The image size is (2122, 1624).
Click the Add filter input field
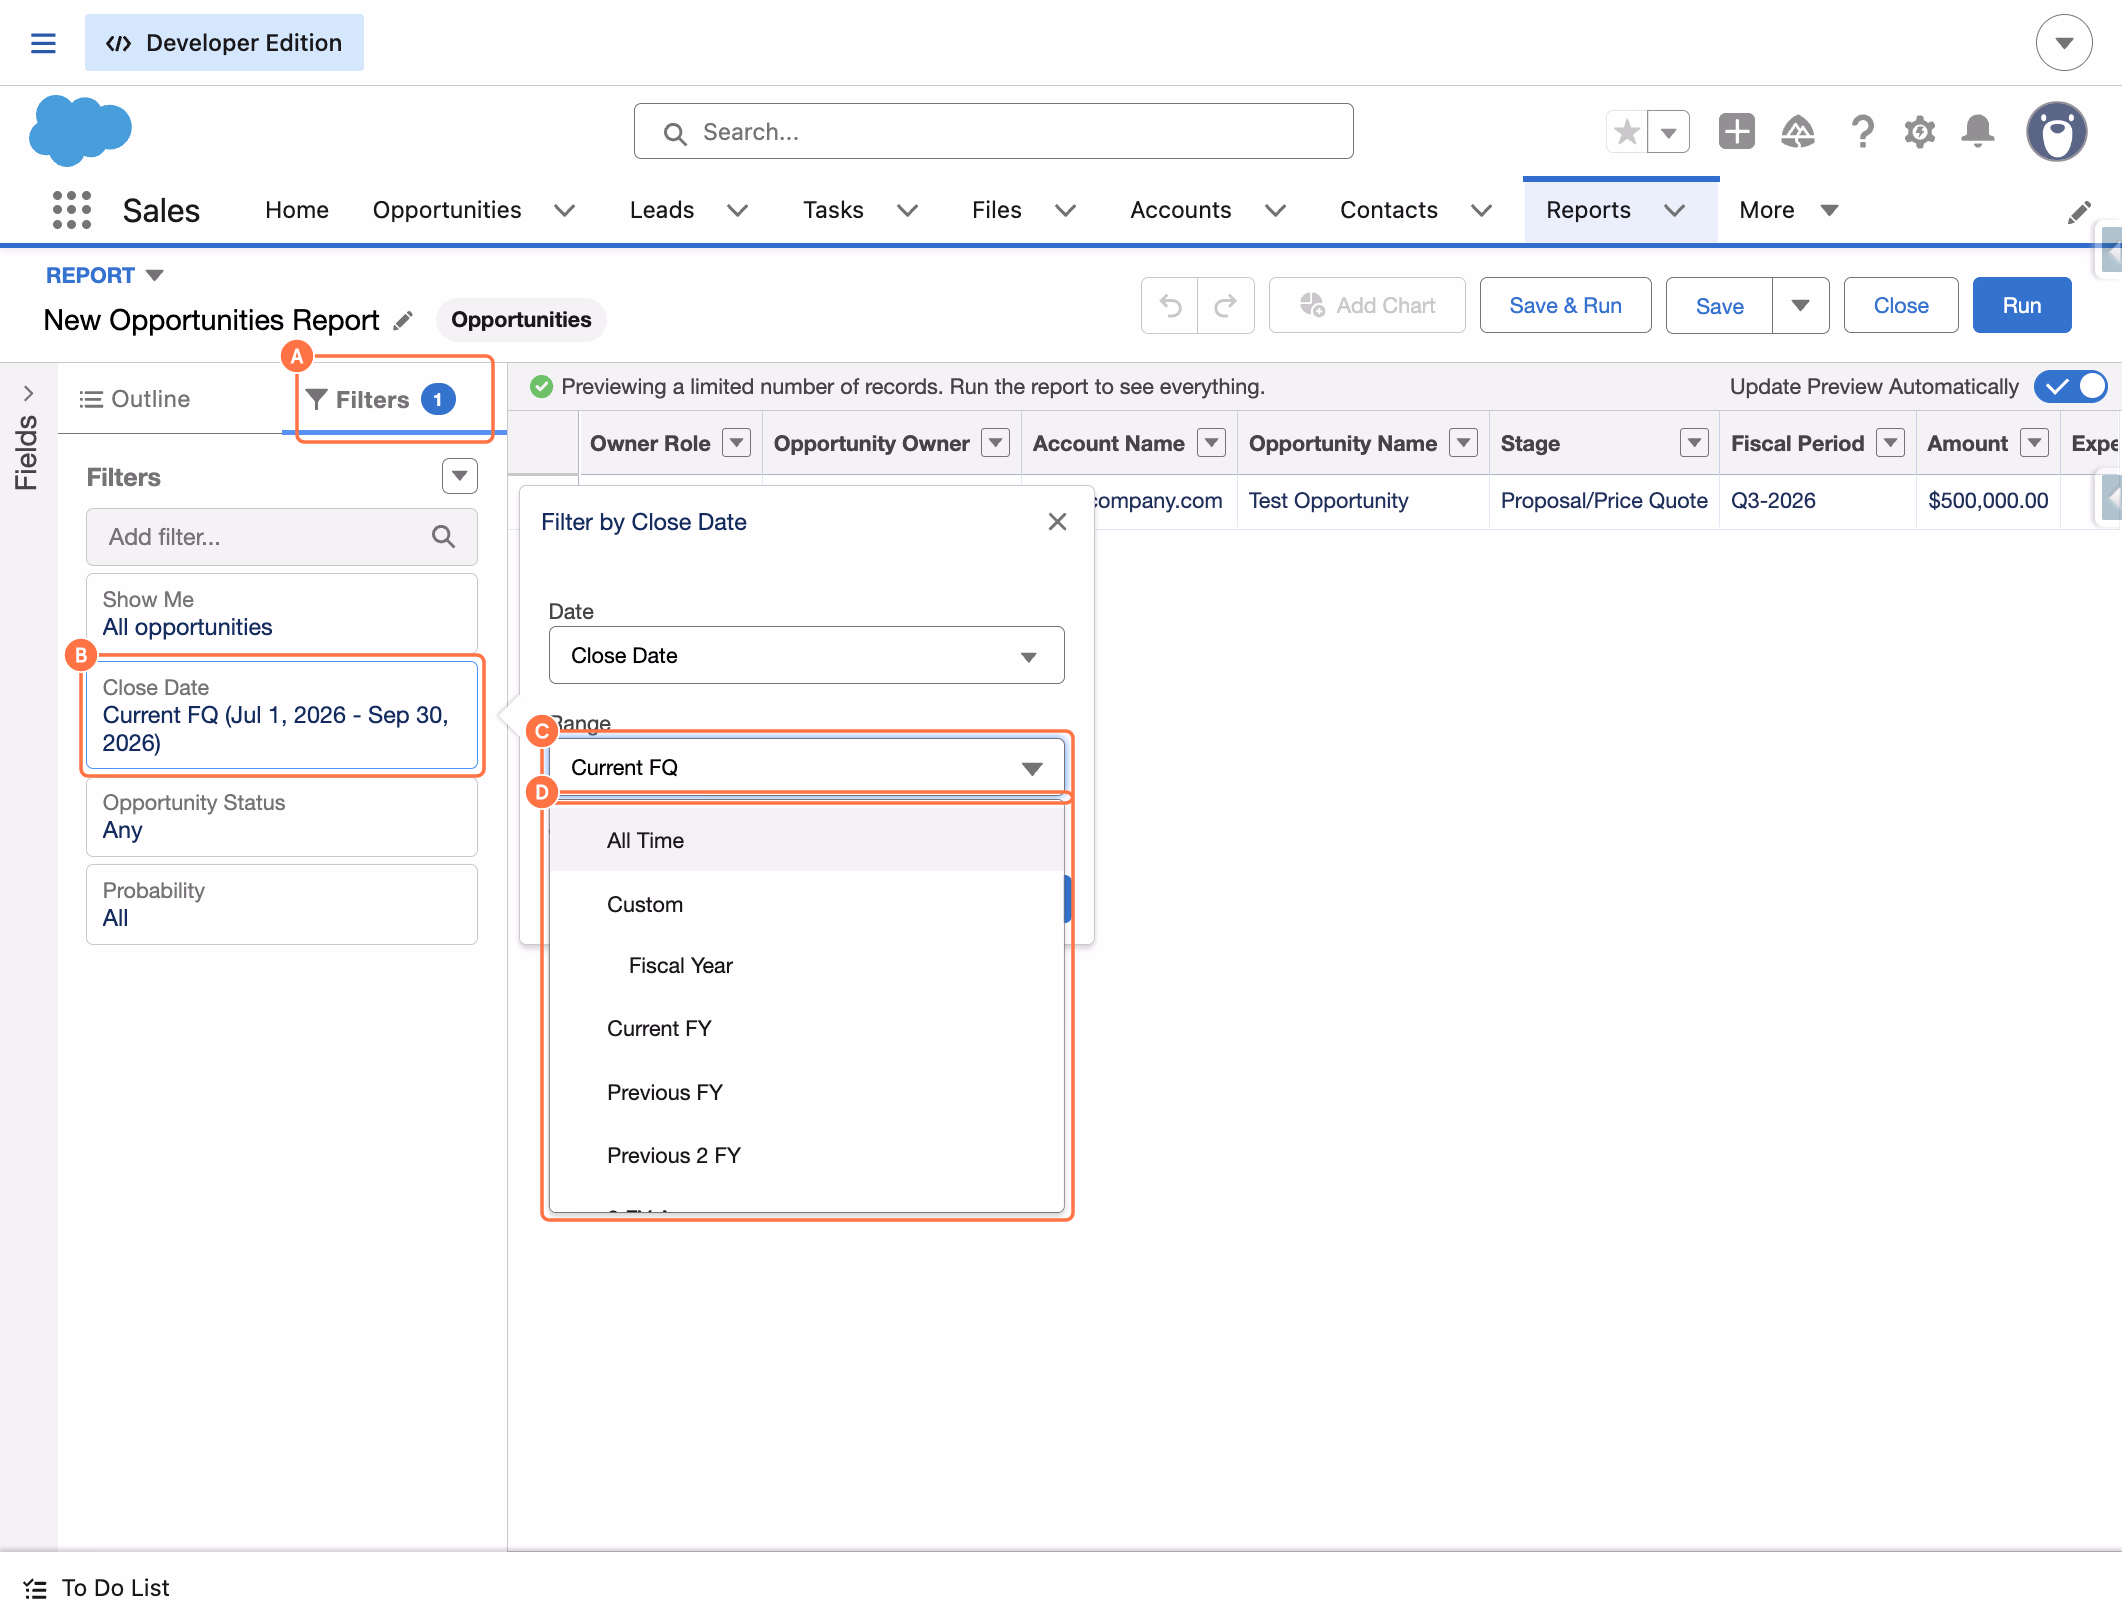[x=281, y=537]
